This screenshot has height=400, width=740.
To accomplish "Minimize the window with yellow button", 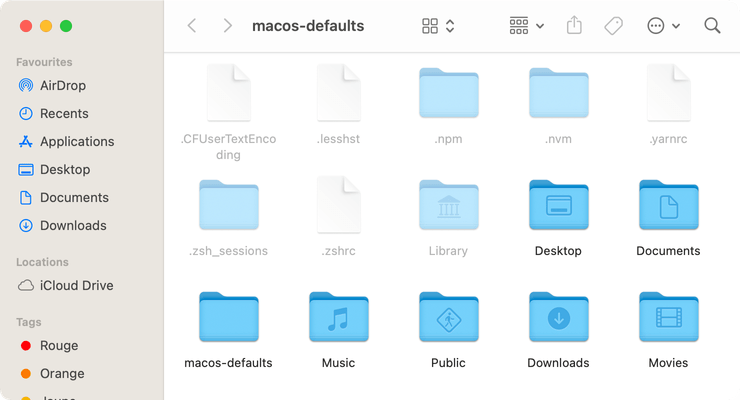I will [46, 26].
